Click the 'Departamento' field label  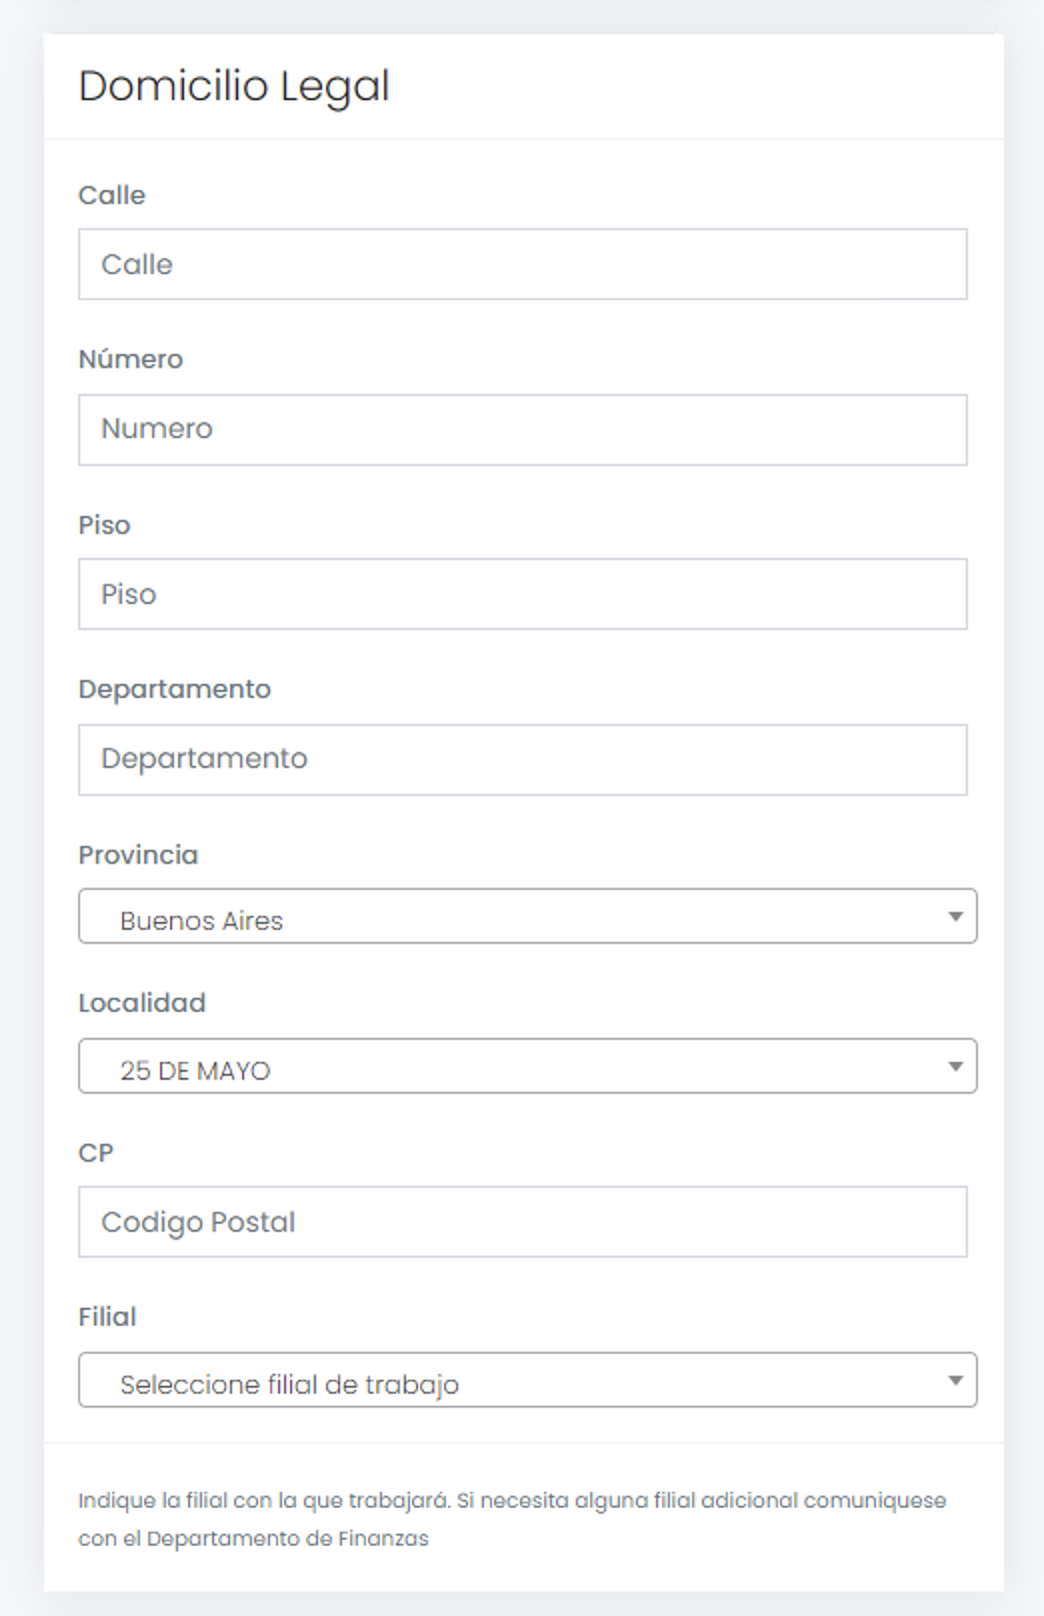pyautogui.click(x=175, y=689)
